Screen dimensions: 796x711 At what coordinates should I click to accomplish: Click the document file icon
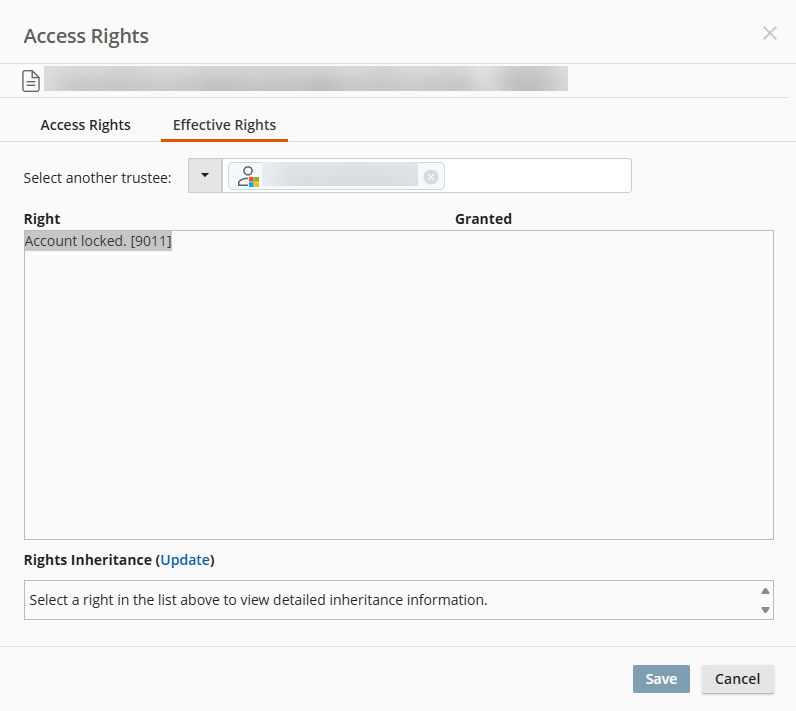pos(31,81)
